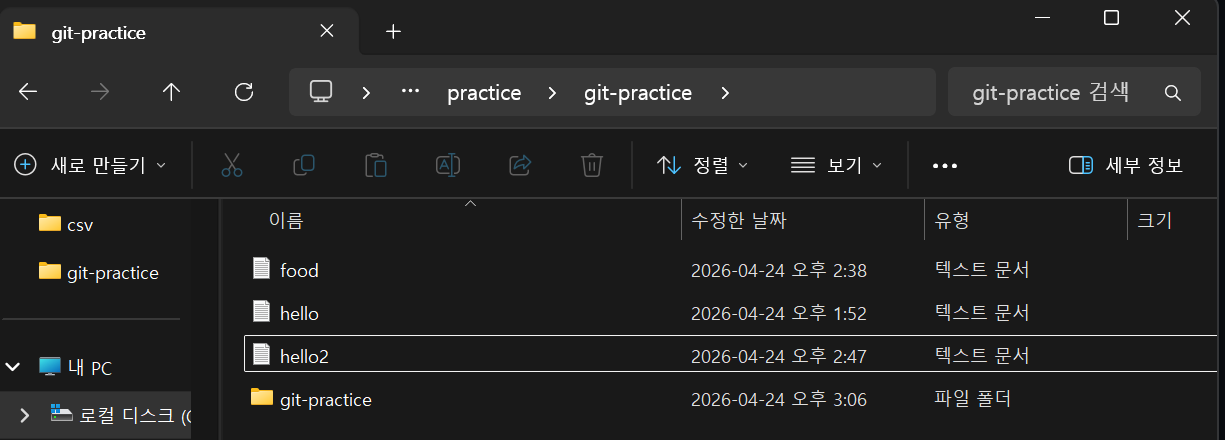The width and height of the screenshot is (1225, 440).
Task: Collapse the 내 PC tree node
Action: (x=13, y=368)
